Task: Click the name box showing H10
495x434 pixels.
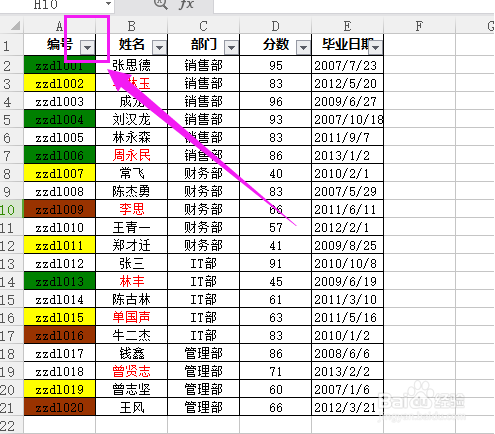Action: point(57,4)
